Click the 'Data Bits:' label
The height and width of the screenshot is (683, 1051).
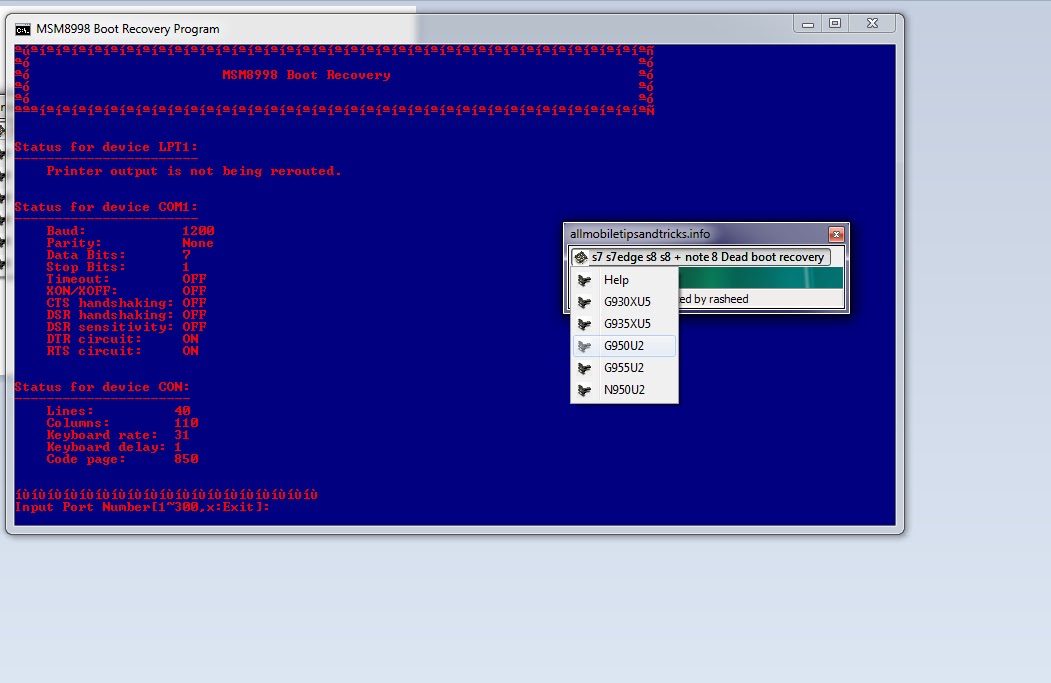86,255
